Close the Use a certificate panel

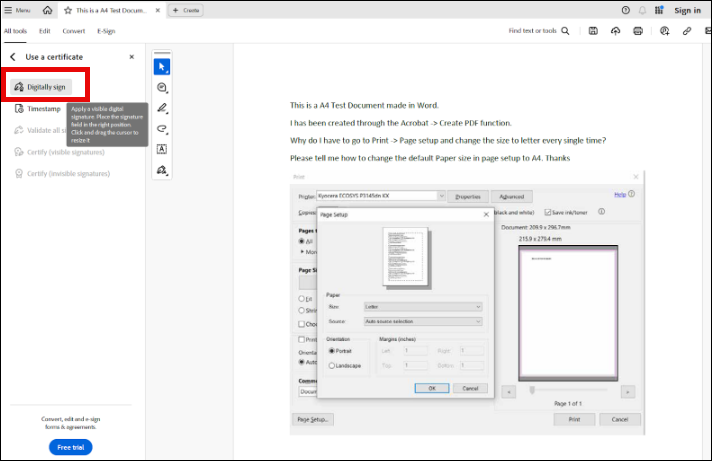(132, 57)
